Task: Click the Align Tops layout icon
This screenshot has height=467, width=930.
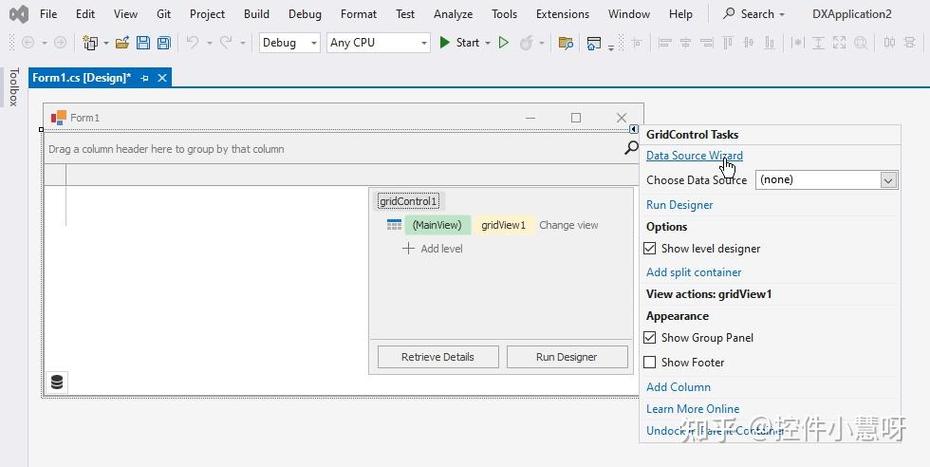Action: [728, 43]
